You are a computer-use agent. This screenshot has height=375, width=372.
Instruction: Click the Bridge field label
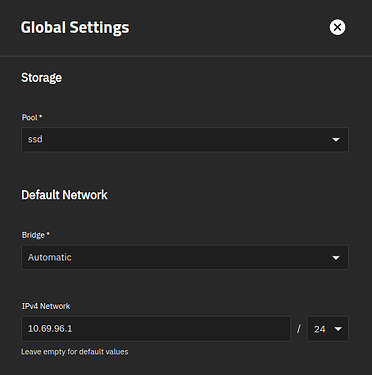(x=35, y=235)
